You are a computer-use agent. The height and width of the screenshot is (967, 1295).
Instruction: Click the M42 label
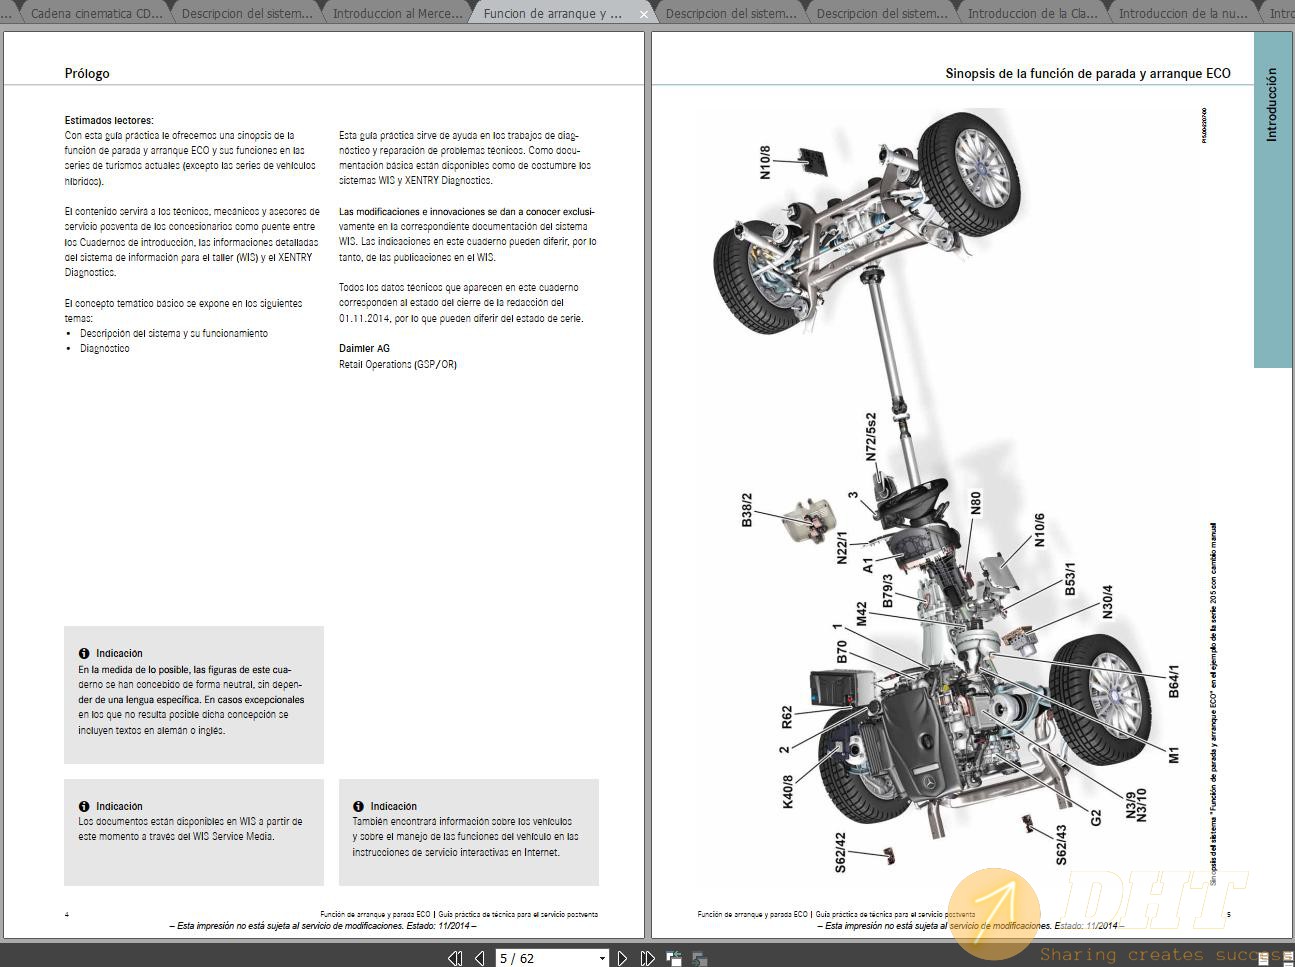(861, 615)
